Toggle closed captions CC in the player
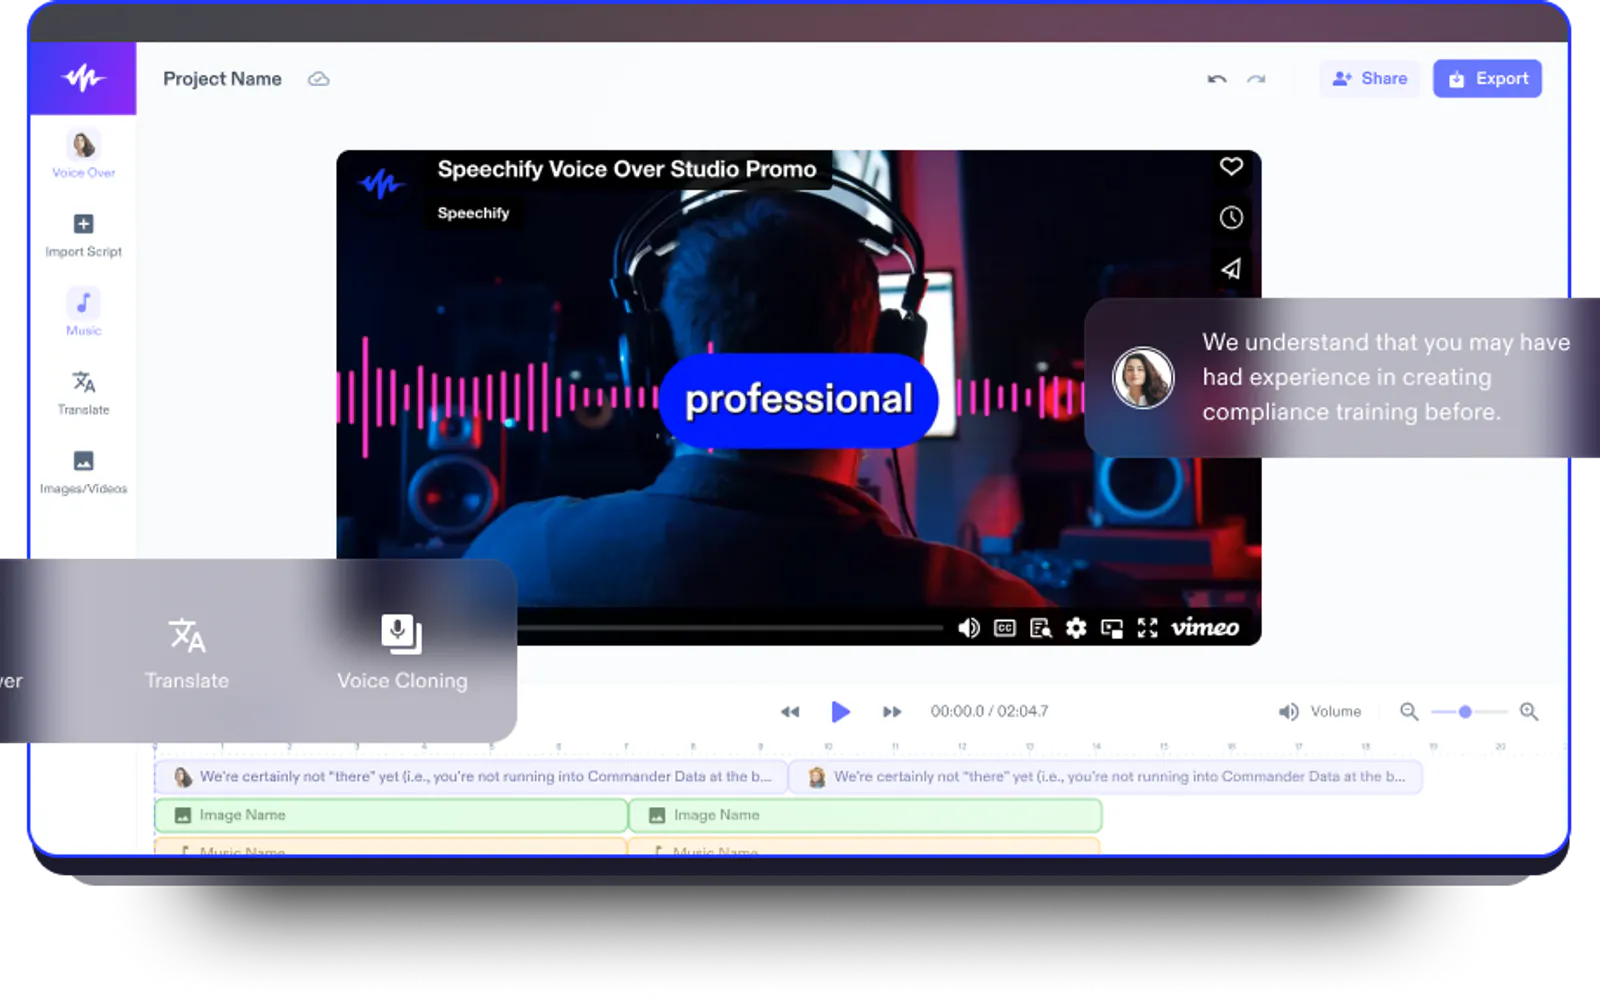 [x=1005, y=628]
